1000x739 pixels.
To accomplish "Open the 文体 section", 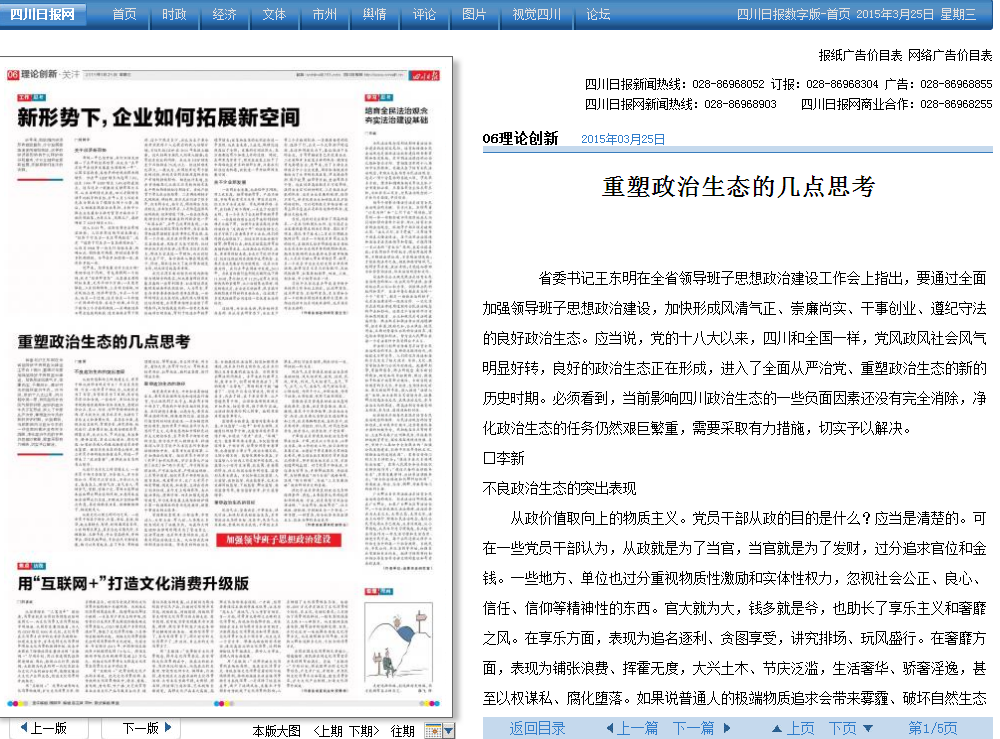I will (x=274, y=14).
